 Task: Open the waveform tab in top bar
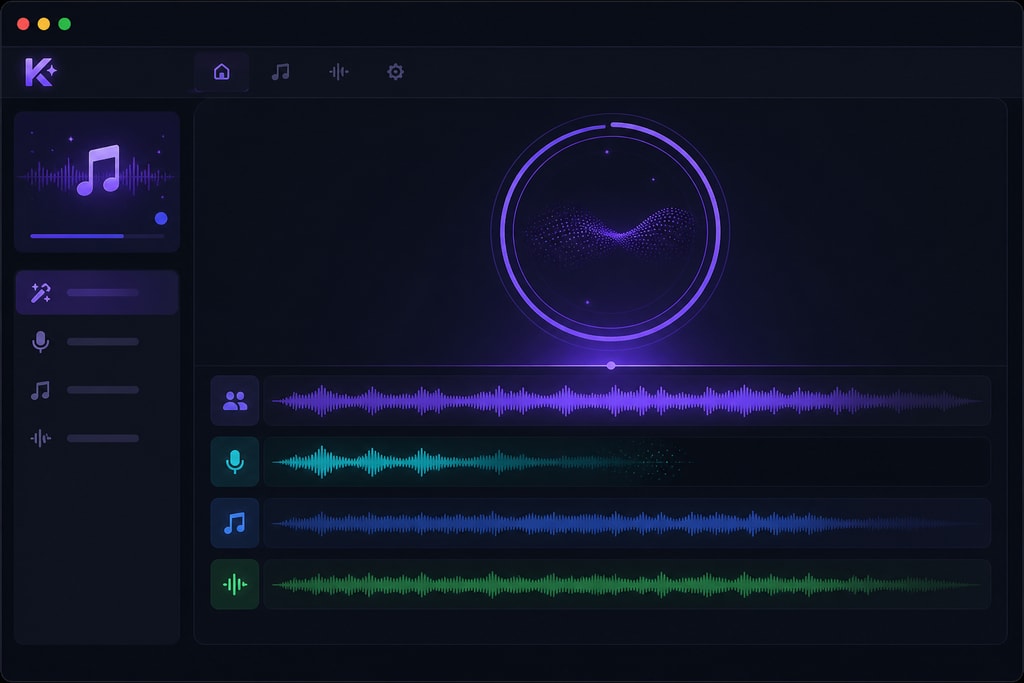click(338, 72)
